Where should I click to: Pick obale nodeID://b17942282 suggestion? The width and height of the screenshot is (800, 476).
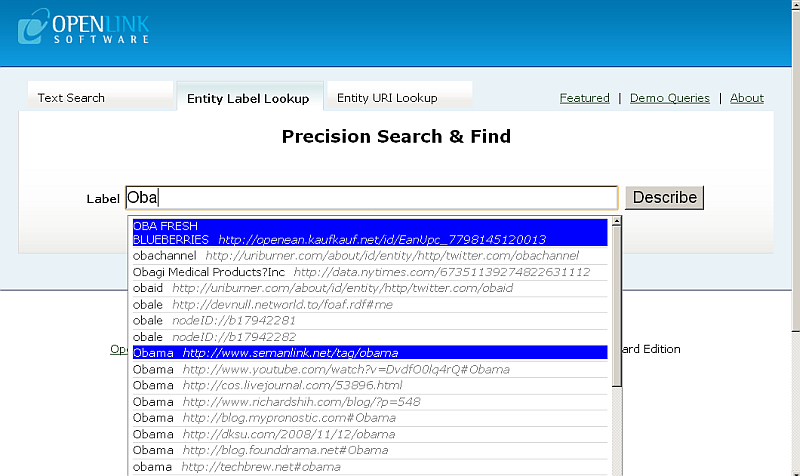pyautogui.click(x=370, y=337)
